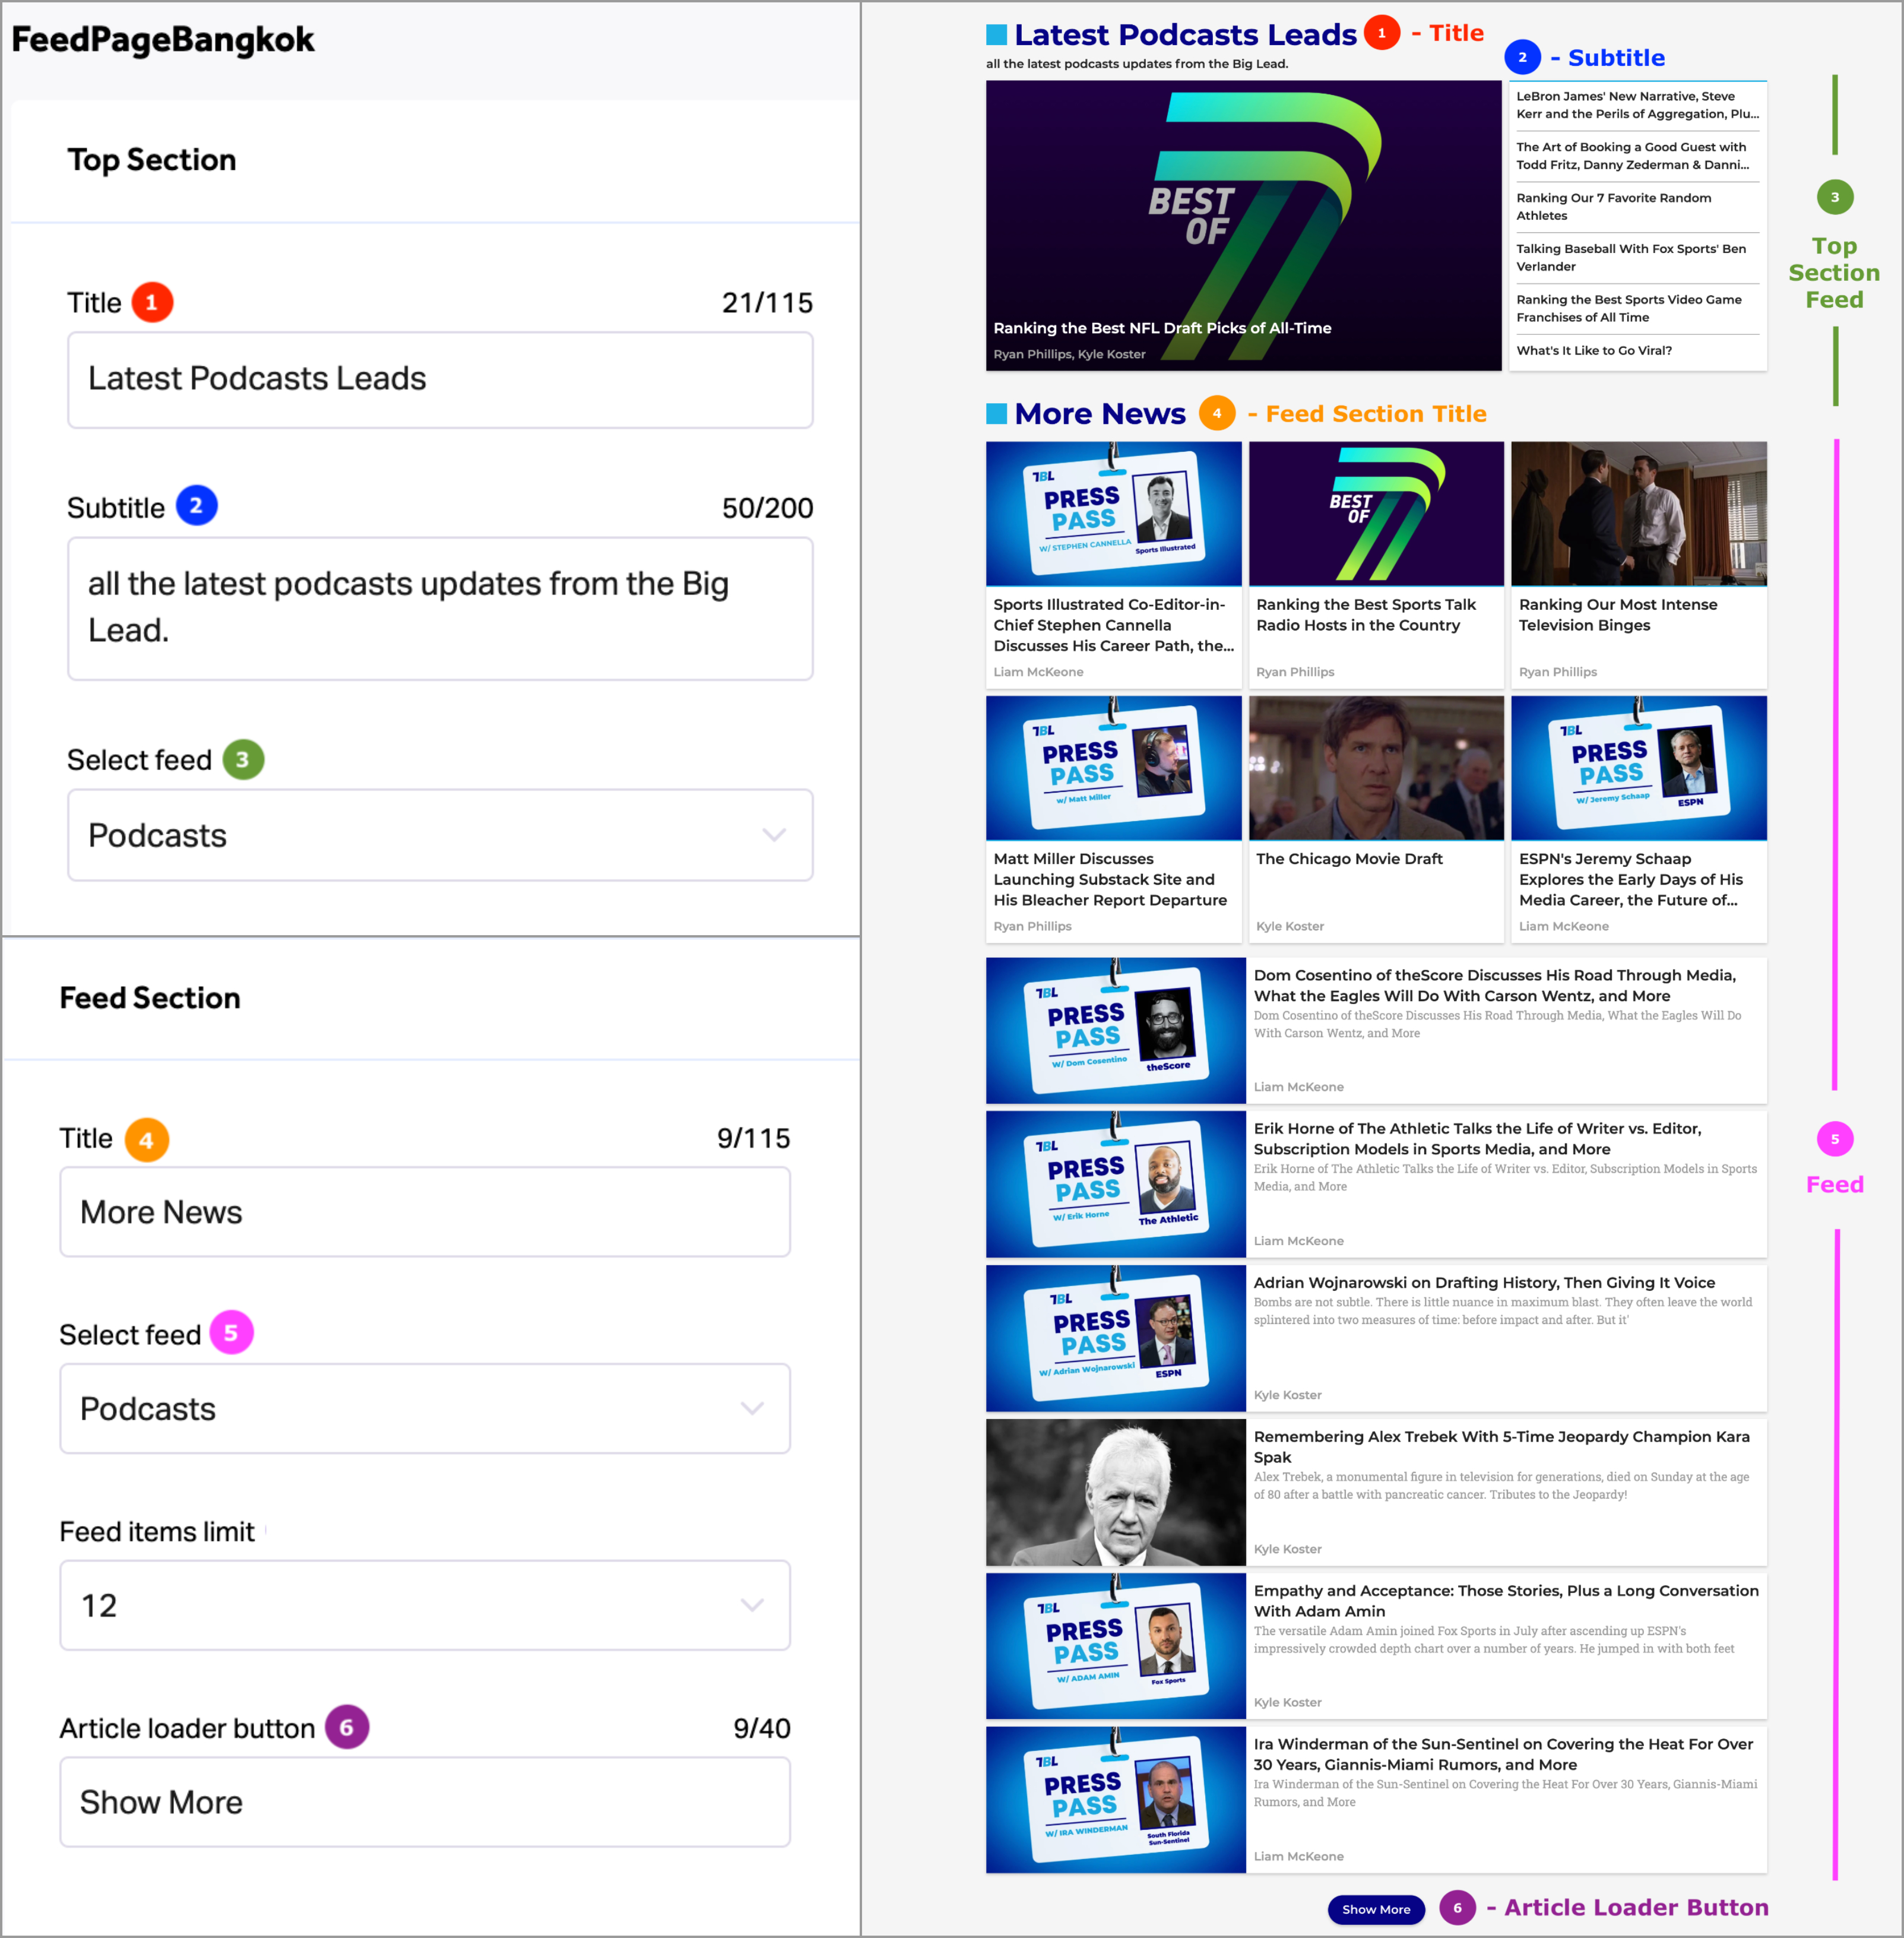The width and height of the screenshot is (1904, 1938).
Task: Click the '9/40' loader button counter
Action: point(761,1728)
